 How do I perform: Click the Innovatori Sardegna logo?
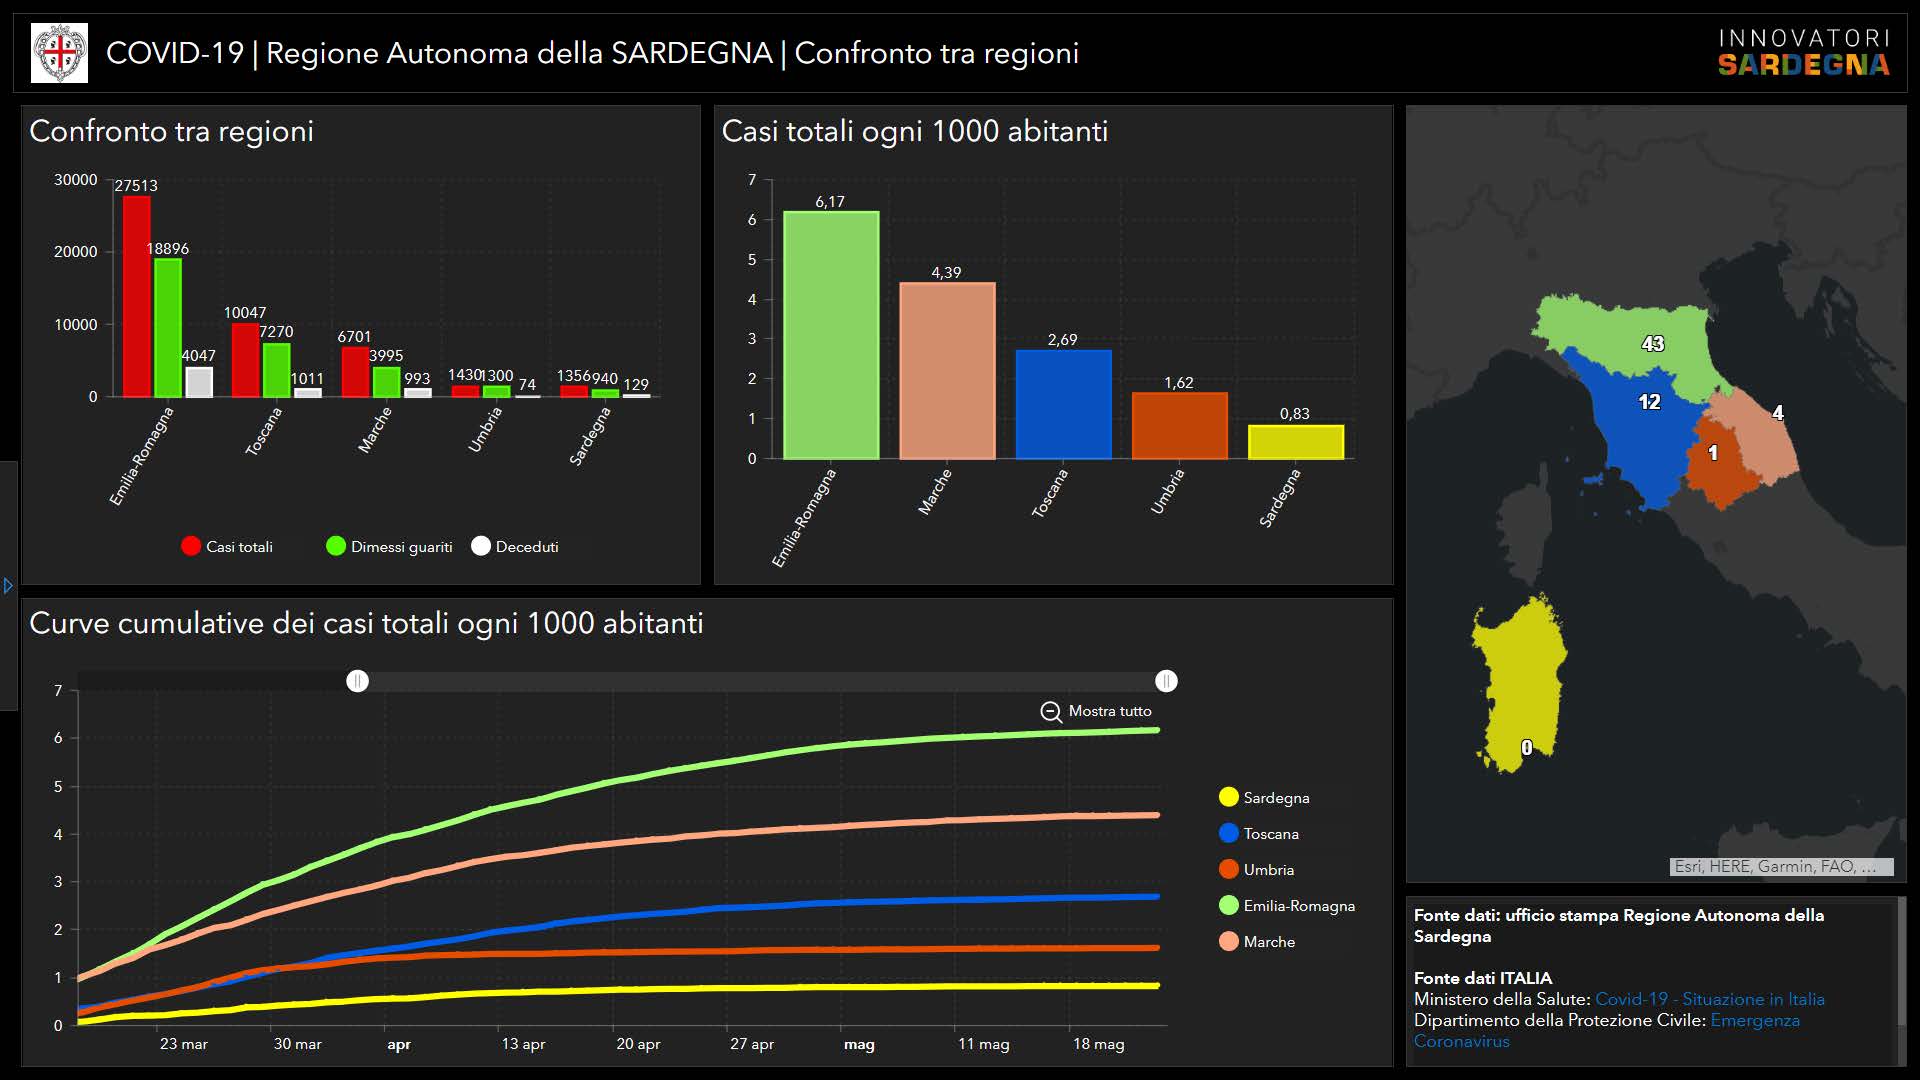[1803, 53]
